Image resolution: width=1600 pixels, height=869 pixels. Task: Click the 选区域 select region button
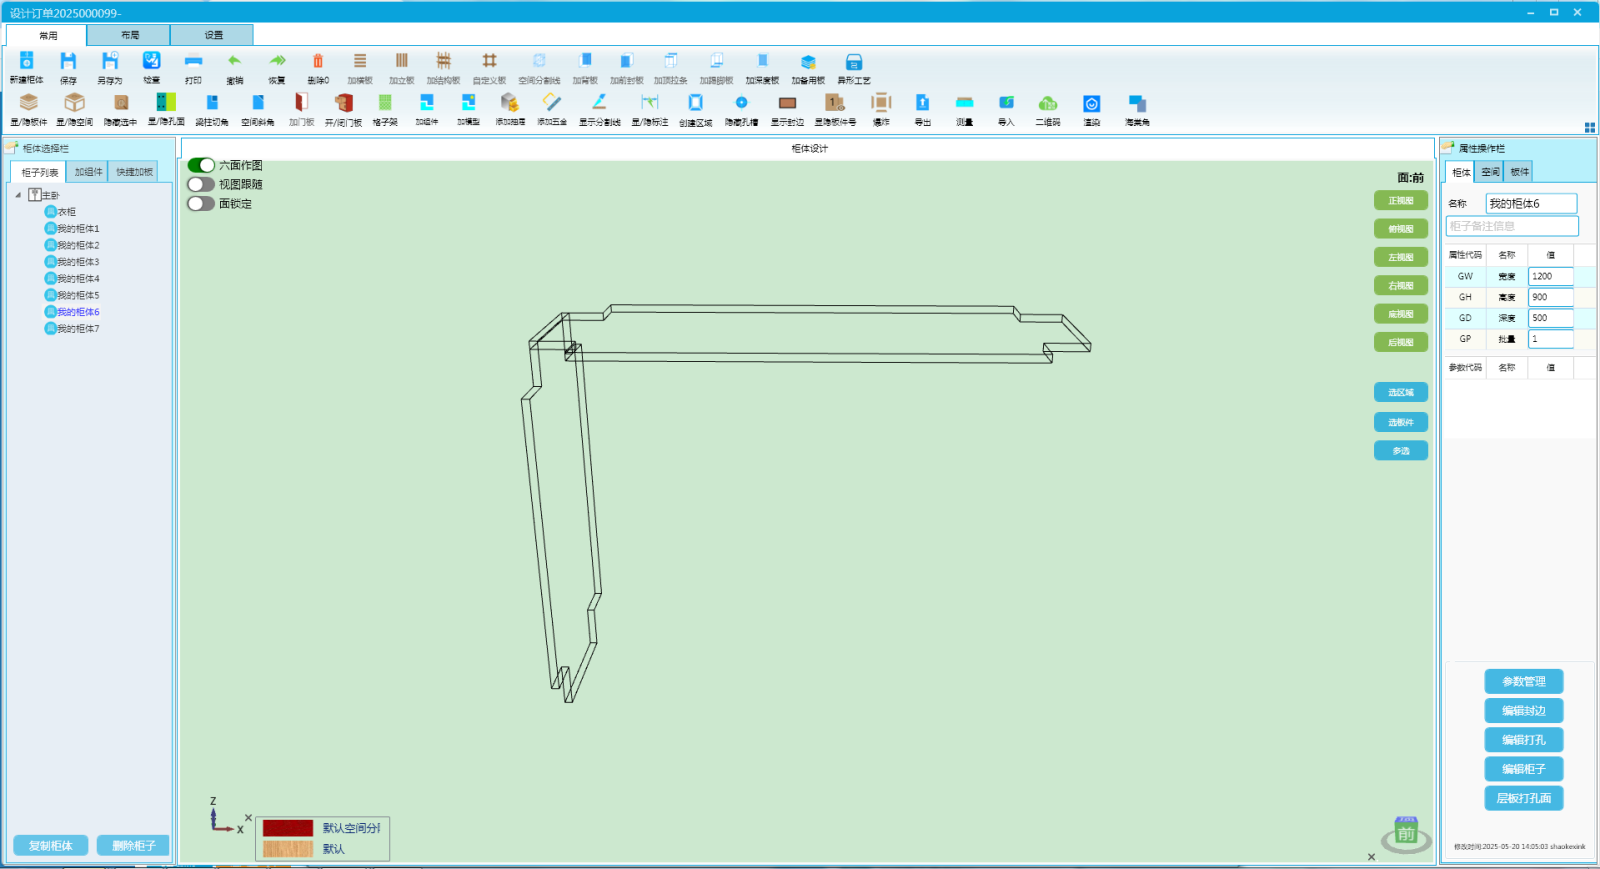tap(1400, 393)
